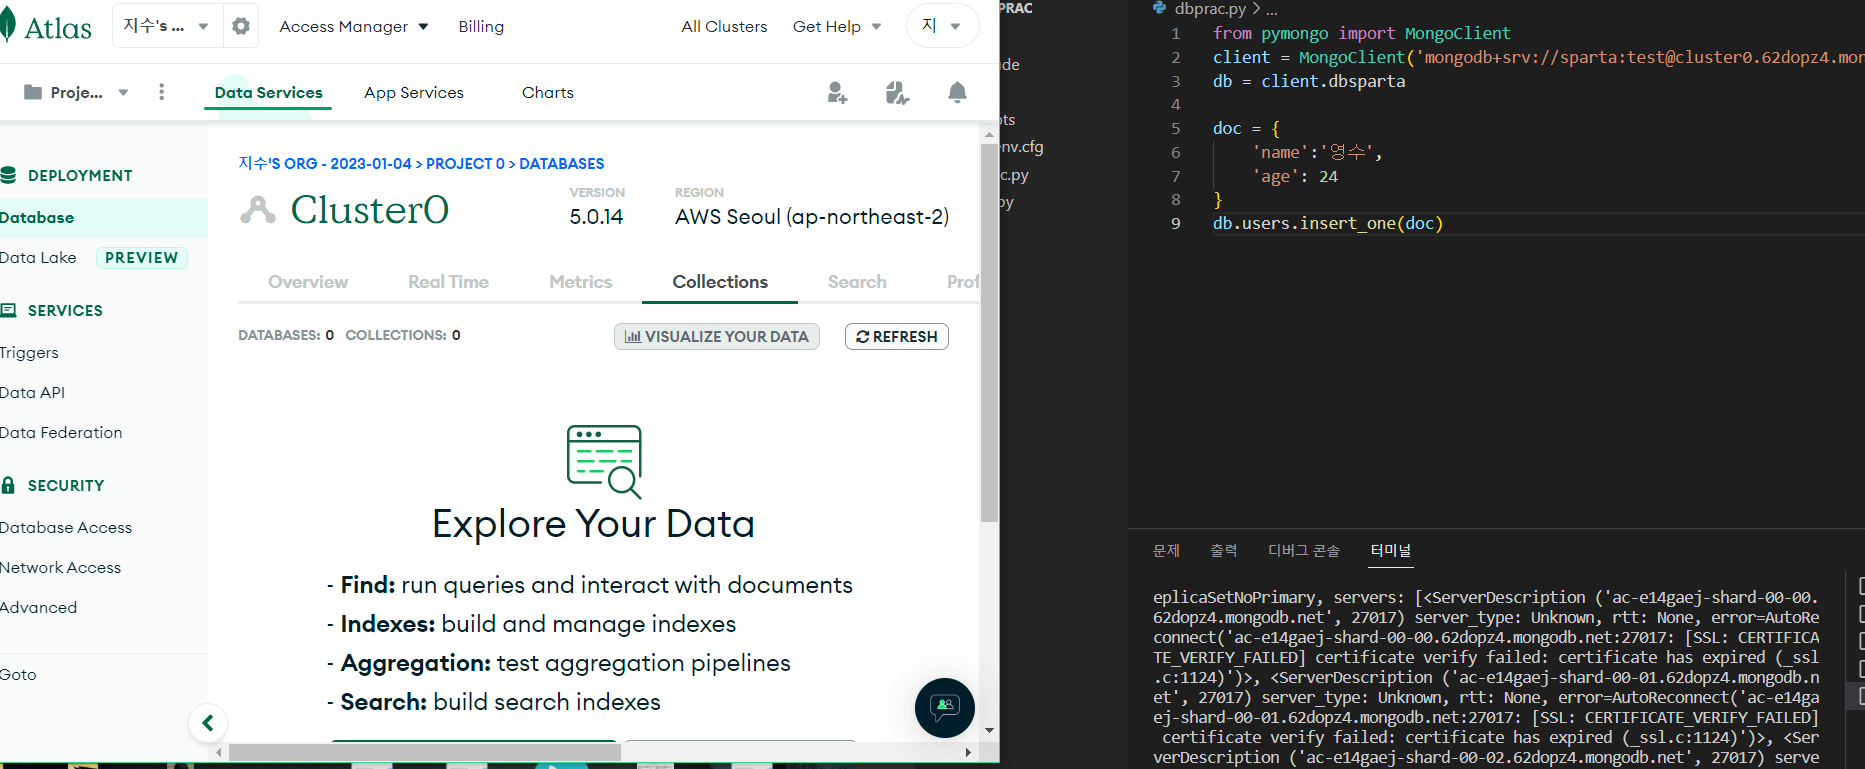Image resolution: width=1865 pixels, height=769 pixels.
Task: Open the cluster Metrics tab
Action: point(581,282)
